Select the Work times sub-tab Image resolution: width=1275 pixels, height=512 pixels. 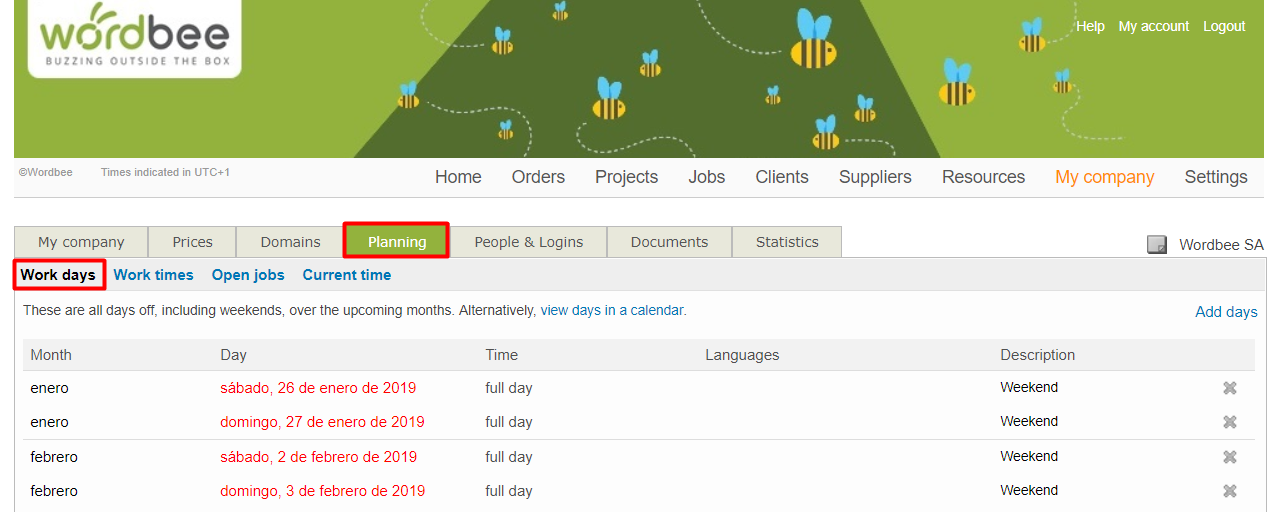pyautogui.click(x=153, y=275)
